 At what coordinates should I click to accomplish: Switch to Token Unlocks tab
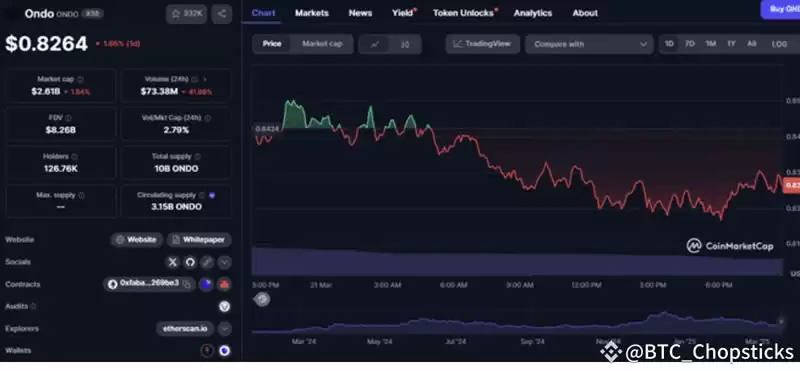(464, 13)
